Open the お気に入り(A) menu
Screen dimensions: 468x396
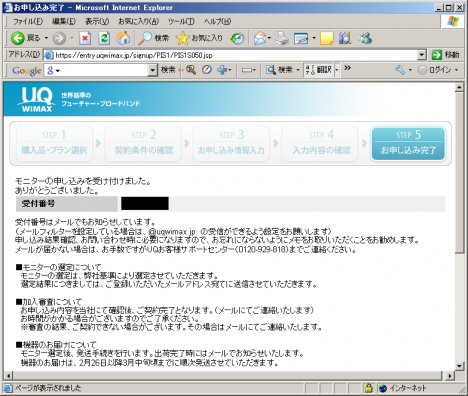coord(138,22)
